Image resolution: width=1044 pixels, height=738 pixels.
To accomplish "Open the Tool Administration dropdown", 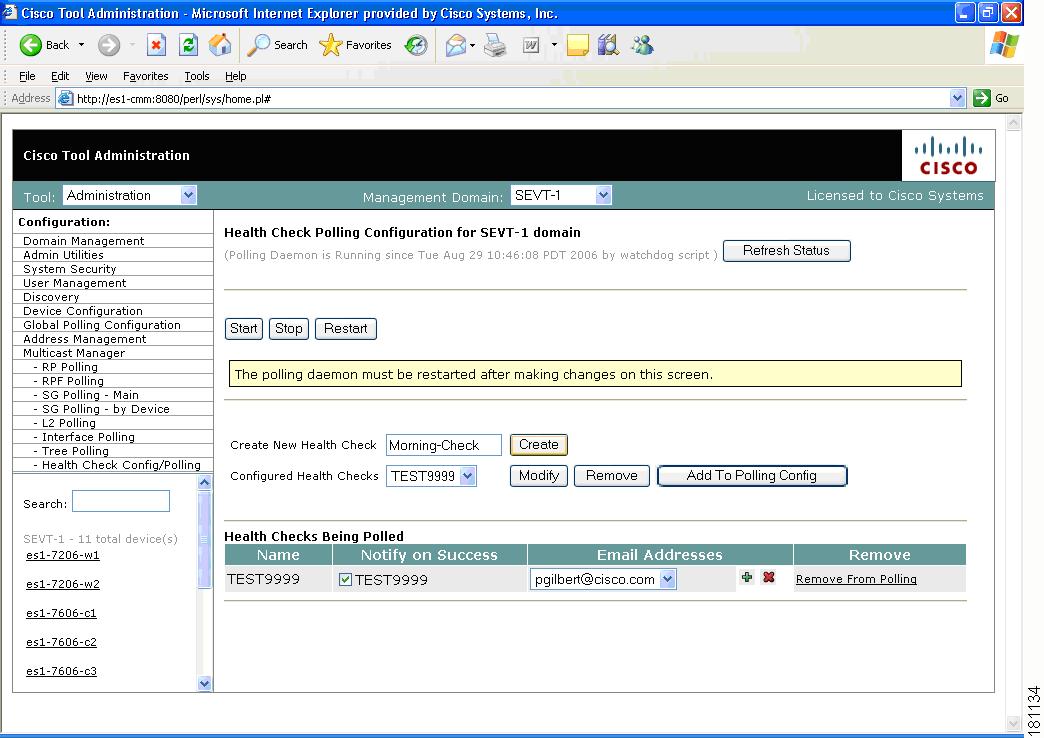I will (130, 196).
